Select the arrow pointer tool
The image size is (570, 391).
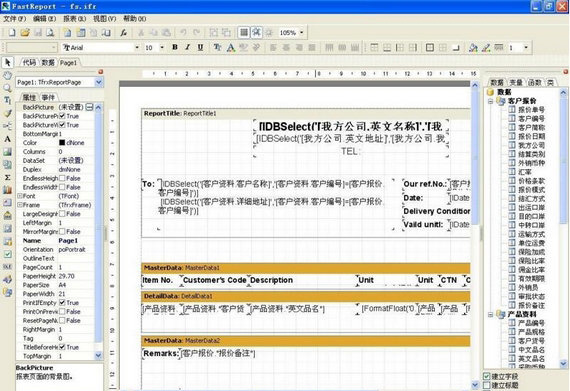point(8,63)
